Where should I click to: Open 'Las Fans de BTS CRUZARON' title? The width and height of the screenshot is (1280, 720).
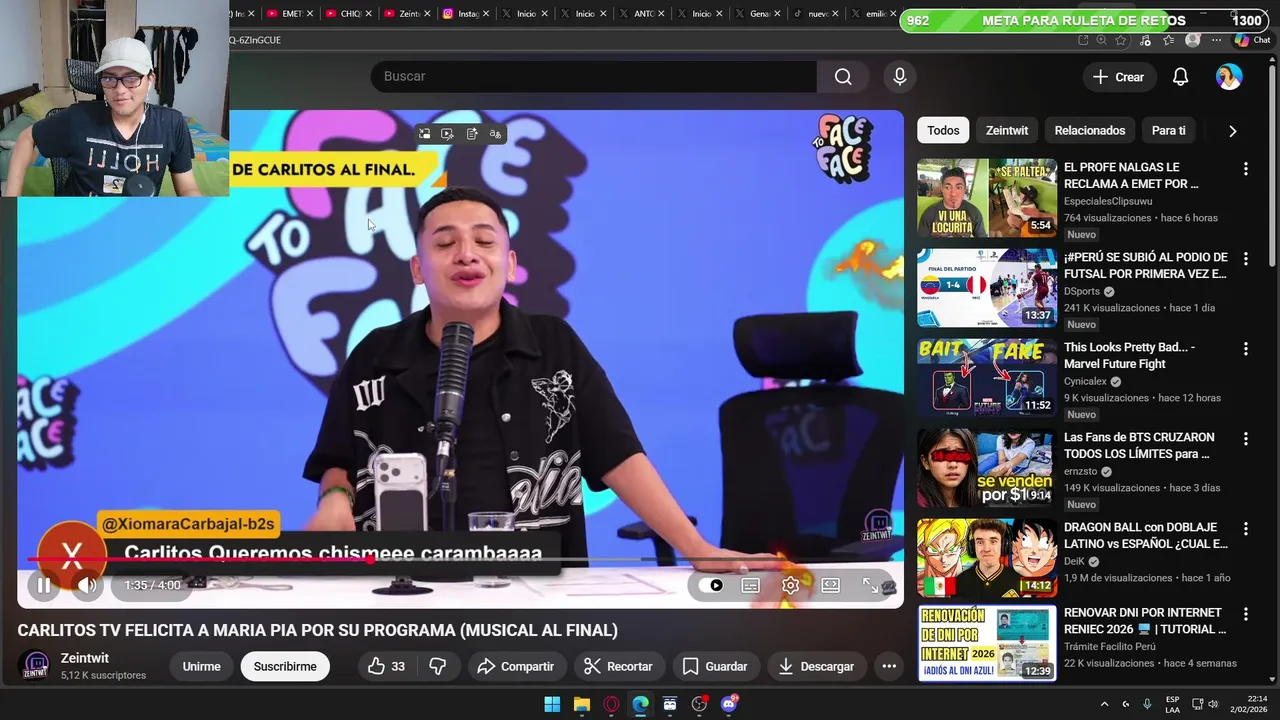(1139, 446)
